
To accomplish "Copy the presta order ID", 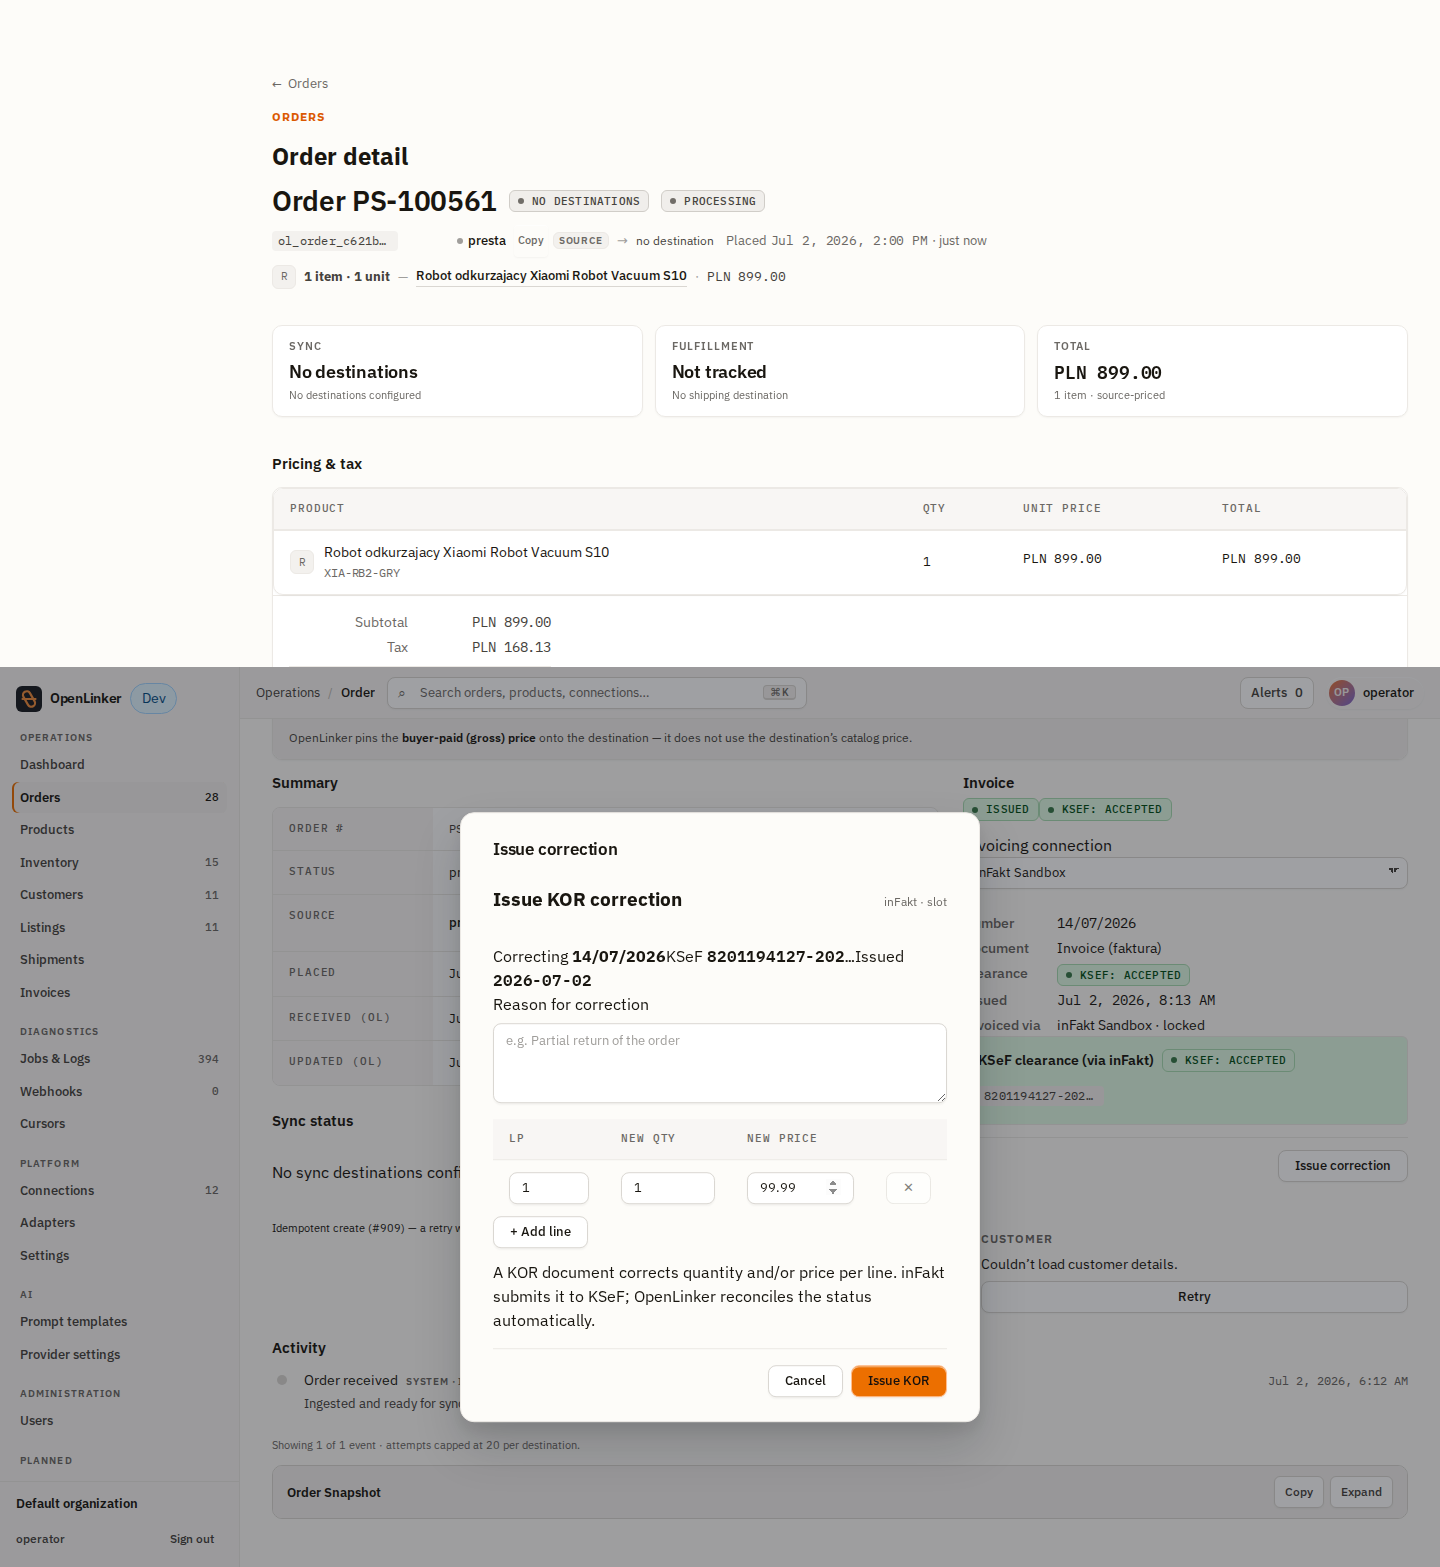I will pyautogui.click(x=531, y=241).
